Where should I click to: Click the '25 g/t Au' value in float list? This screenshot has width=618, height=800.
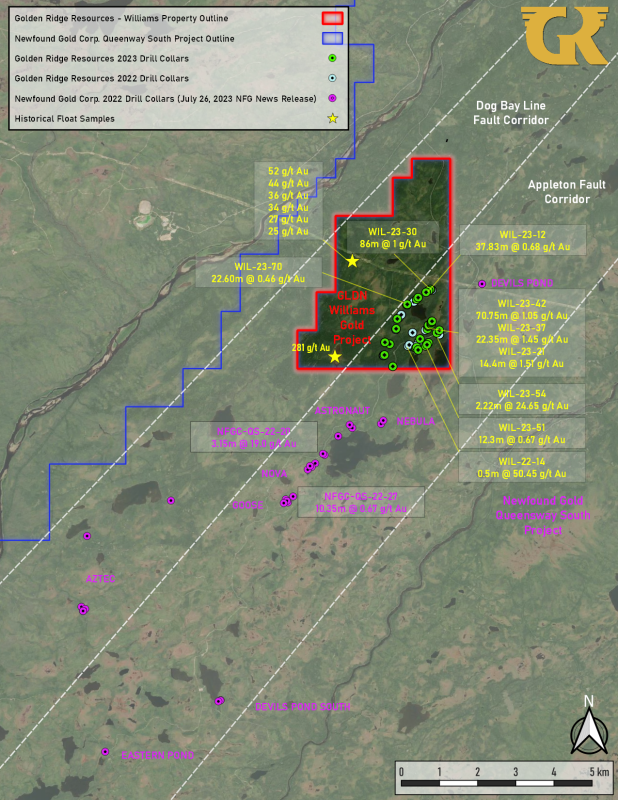pyautogui.click(x=288, y=231)
